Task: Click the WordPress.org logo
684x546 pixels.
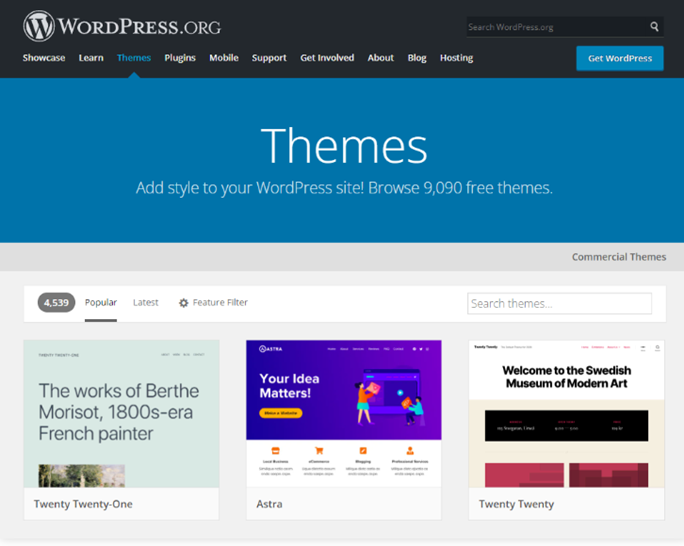Action: pos(122,26)
